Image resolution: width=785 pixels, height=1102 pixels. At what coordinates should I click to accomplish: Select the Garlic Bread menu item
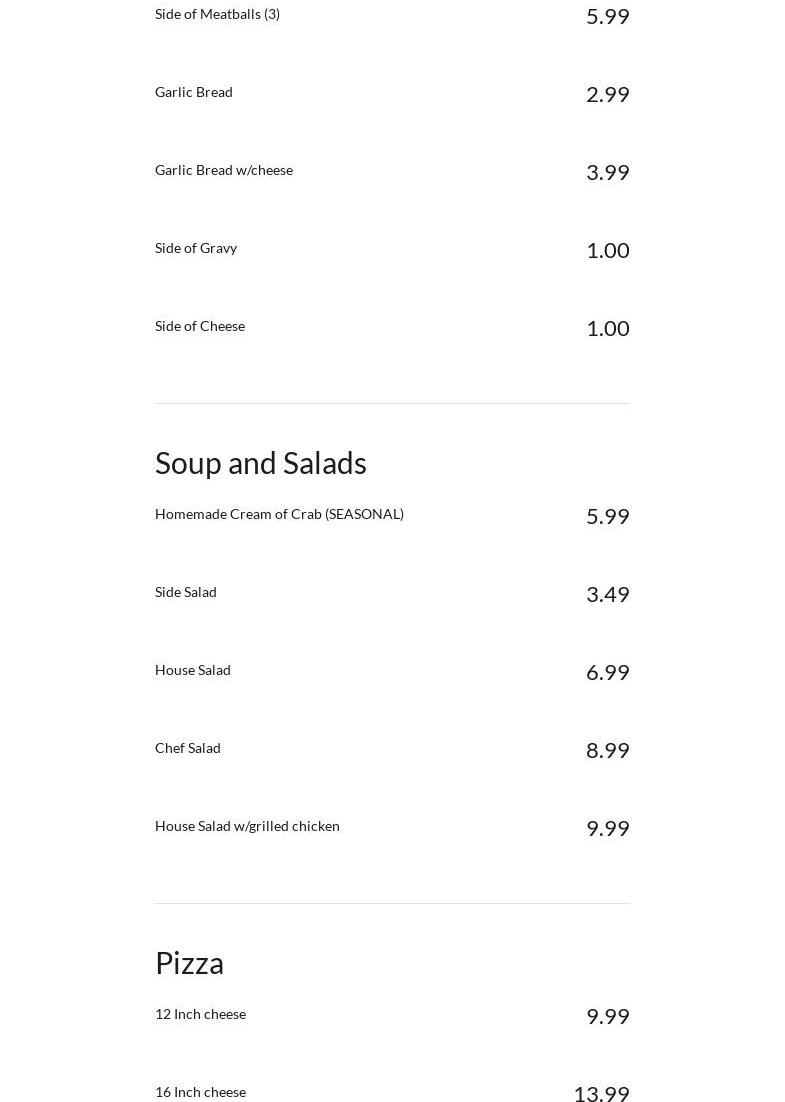[x=194, y=92]
